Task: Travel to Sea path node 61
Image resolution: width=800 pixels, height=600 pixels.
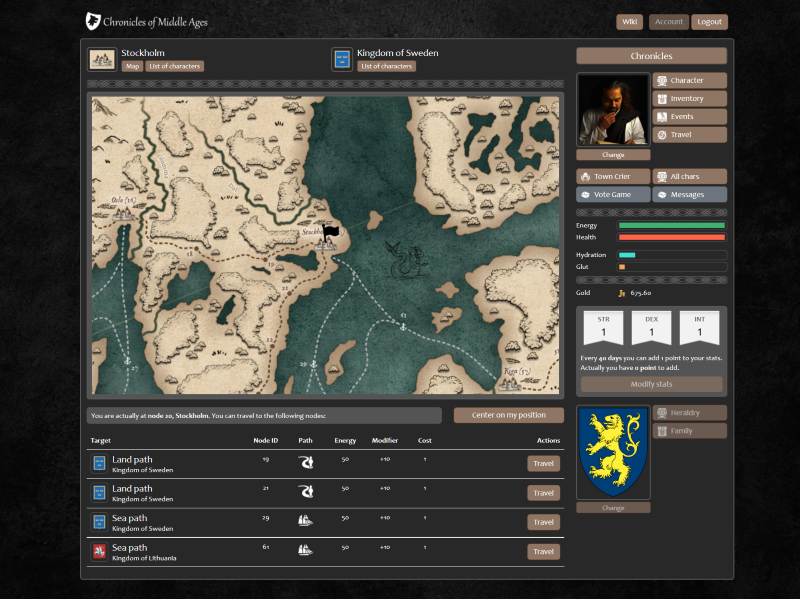Action: click(543, 551)
